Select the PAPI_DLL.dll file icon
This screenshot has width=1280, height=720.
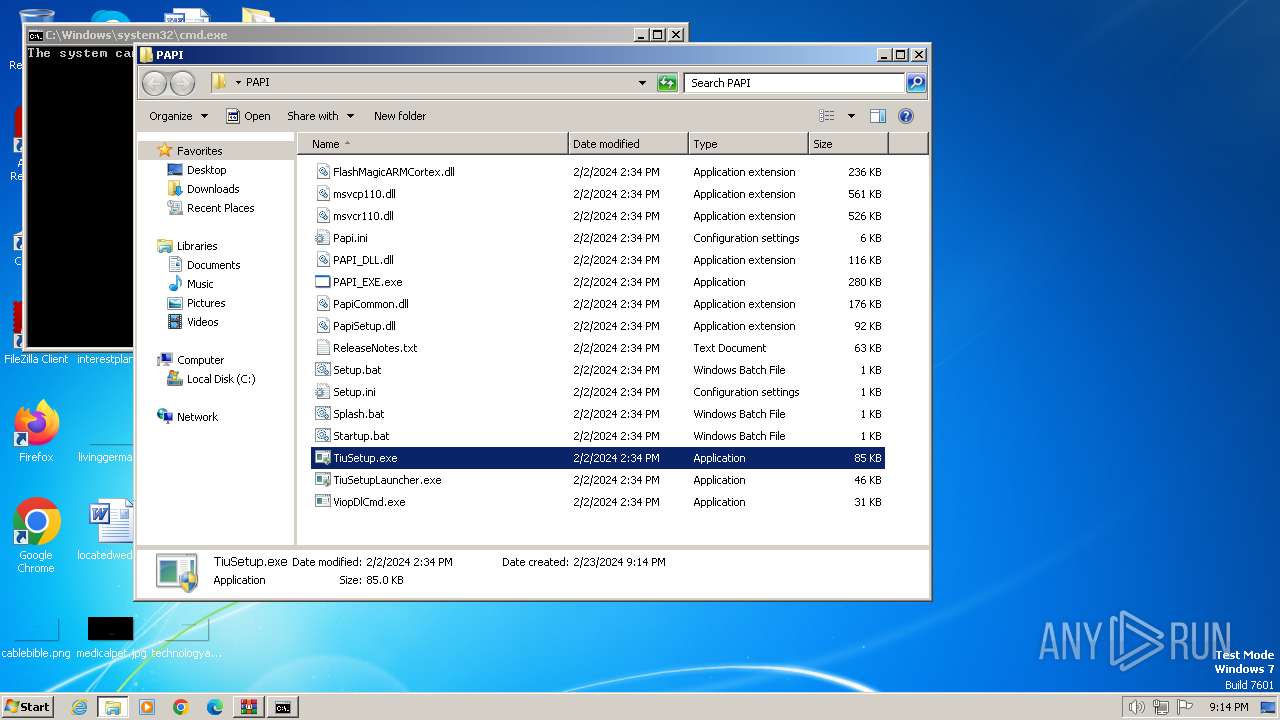point(323,260)
